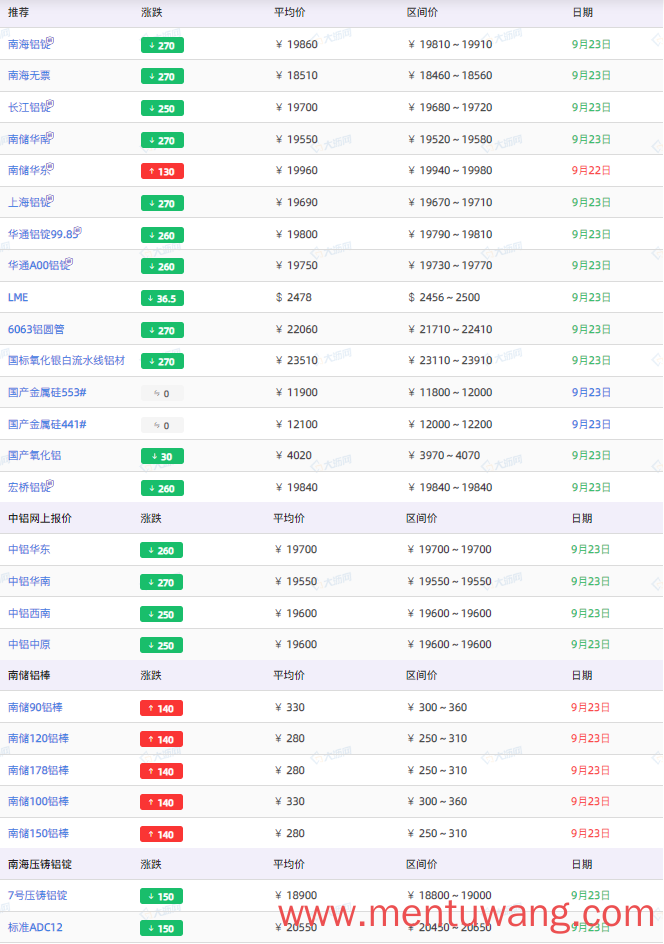The height and width of the screenshot is (944, 664).
Task: Click the small icon beside 华通A00铝锭
Action: coord(70,262)
